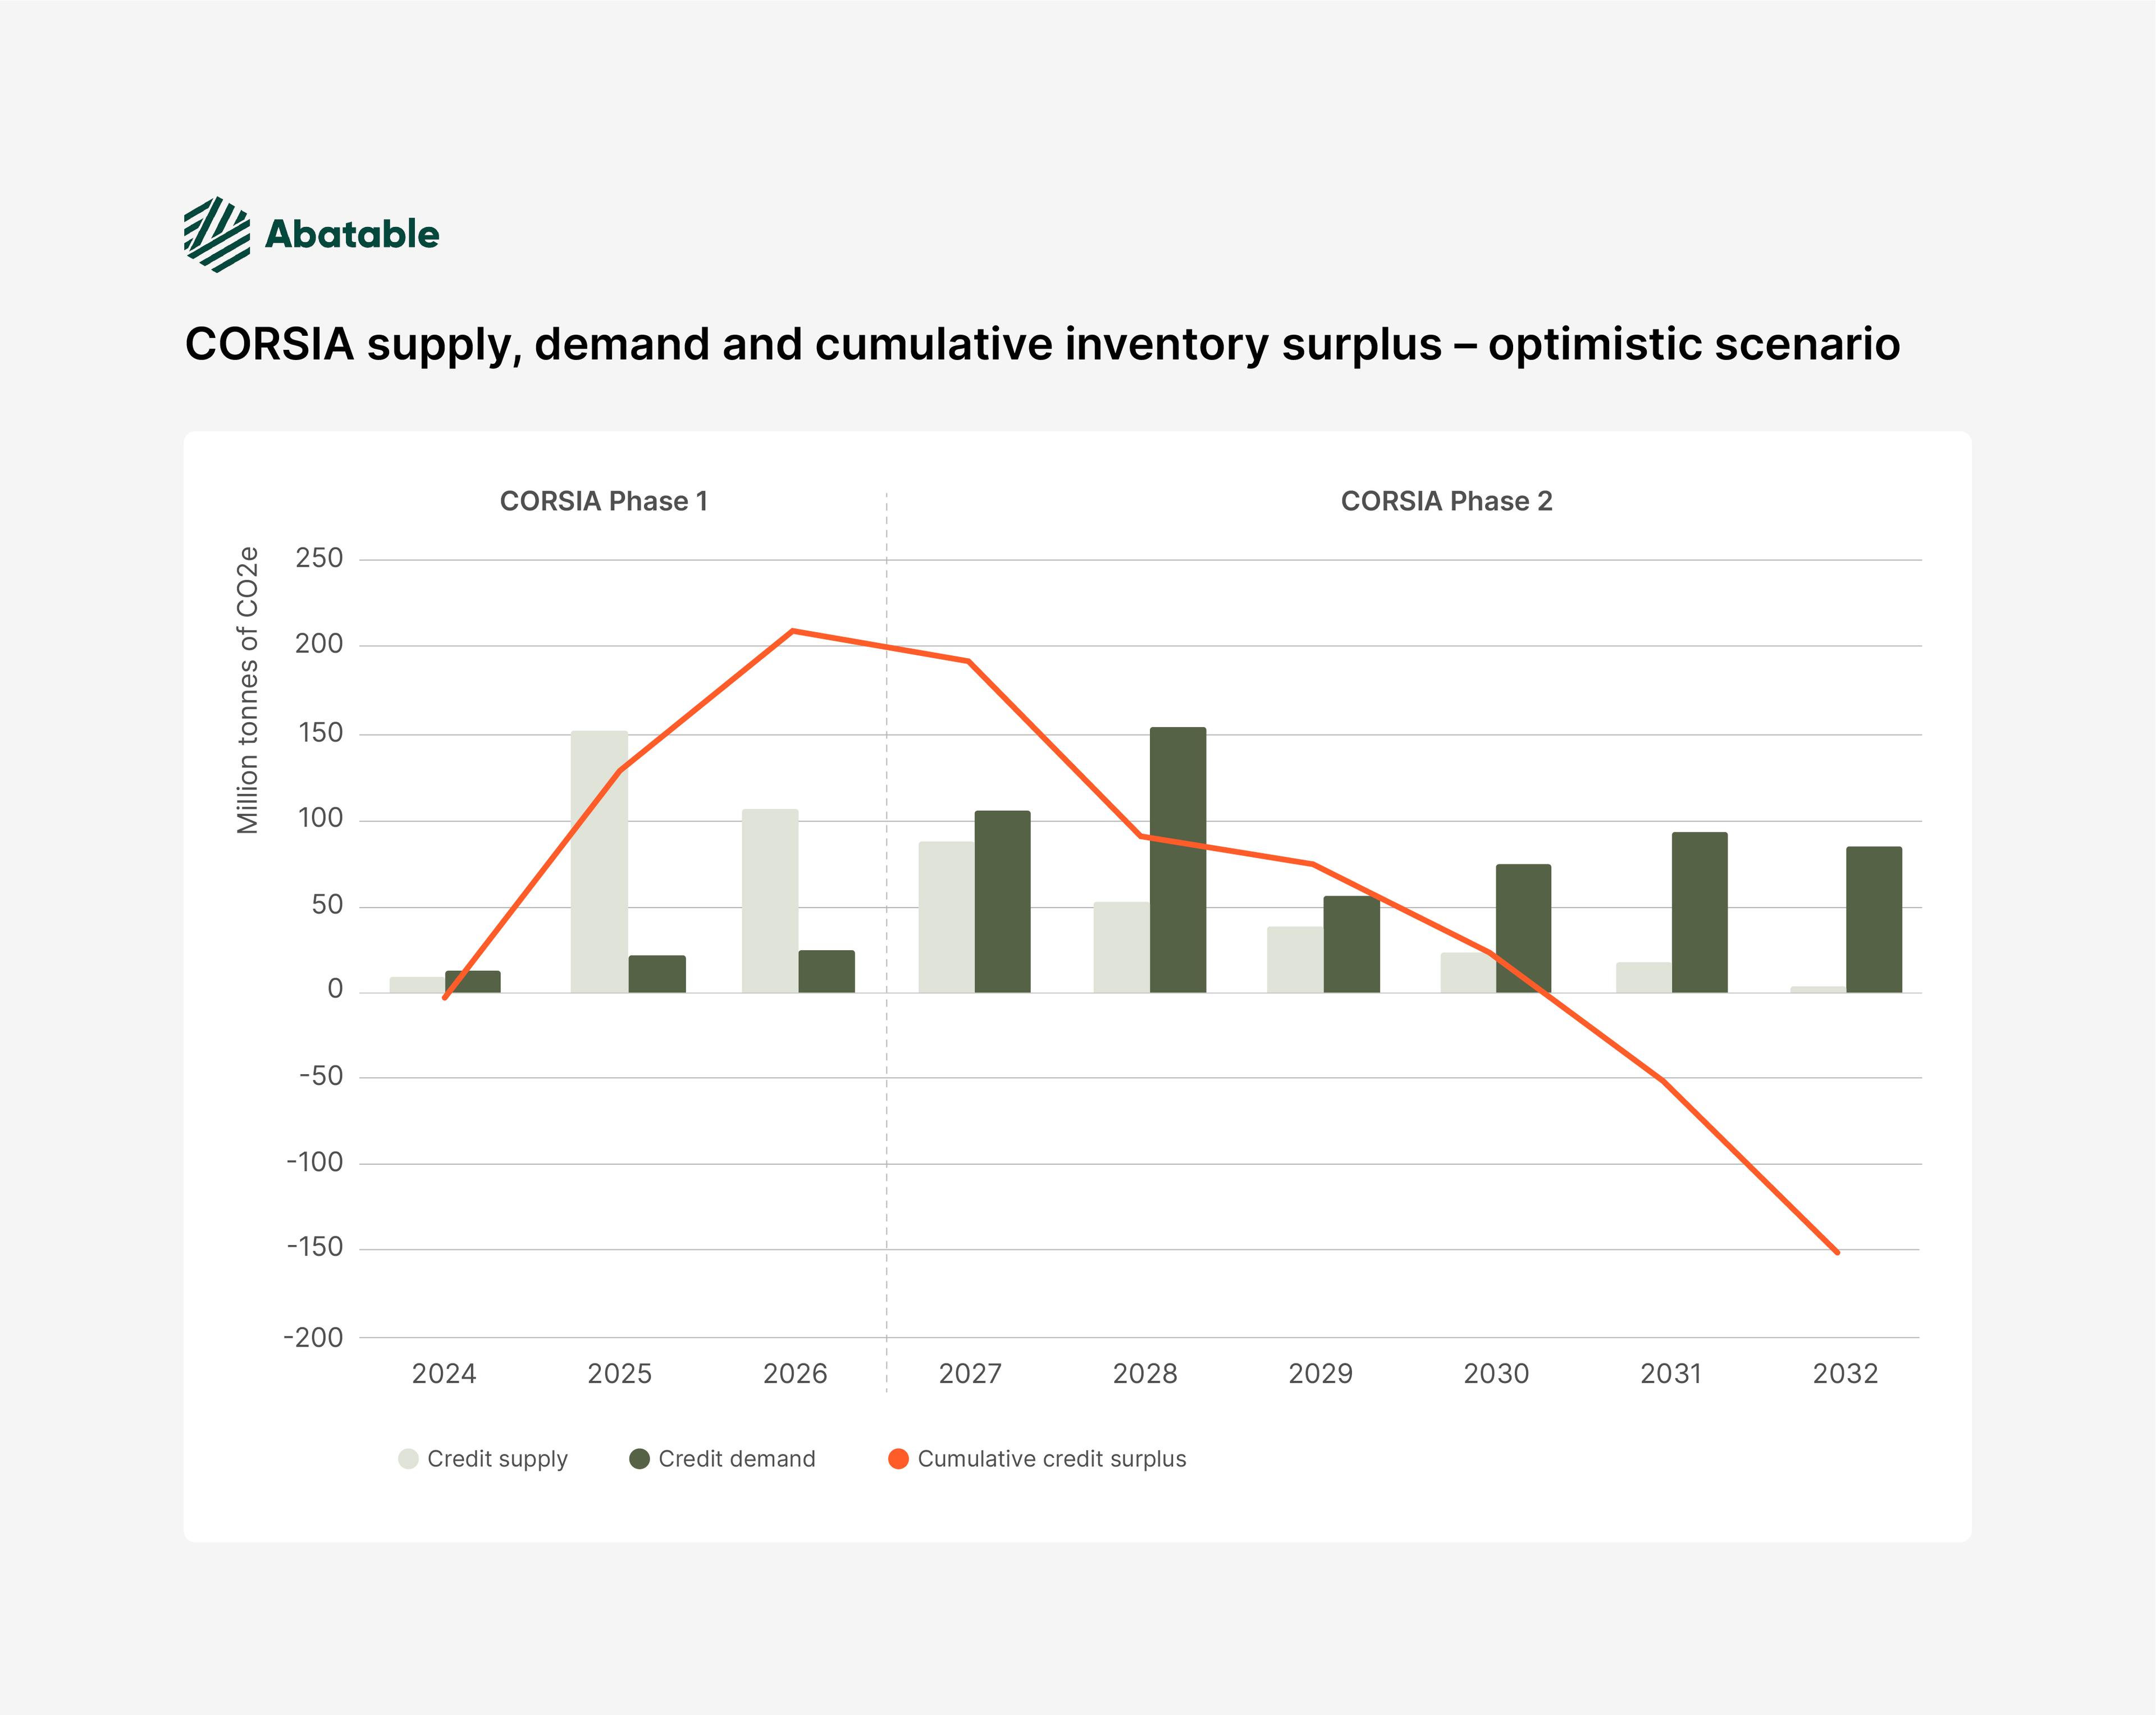Click the 2027 x-axis year label

(x=970, y=1374)
